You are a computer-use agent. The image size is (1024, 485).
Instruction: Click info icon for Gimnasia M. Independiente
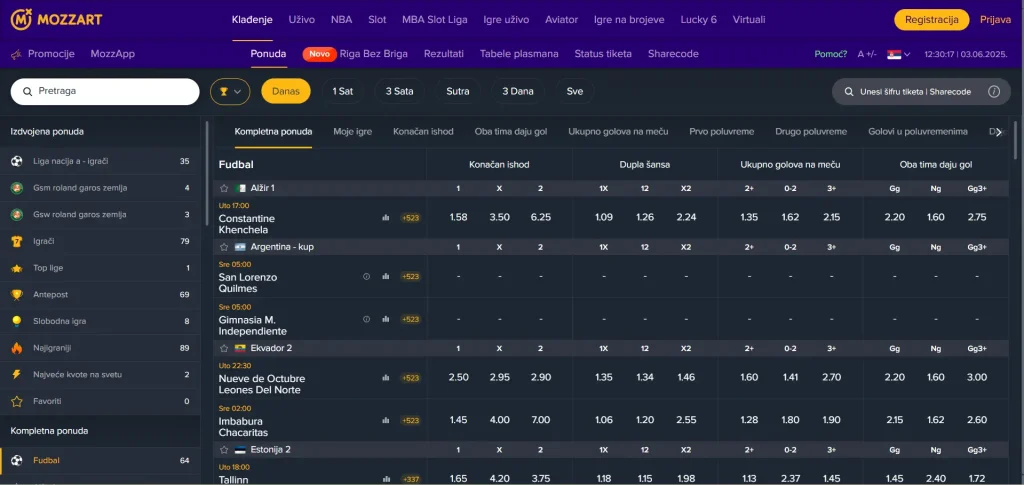(x=366, y=319)
